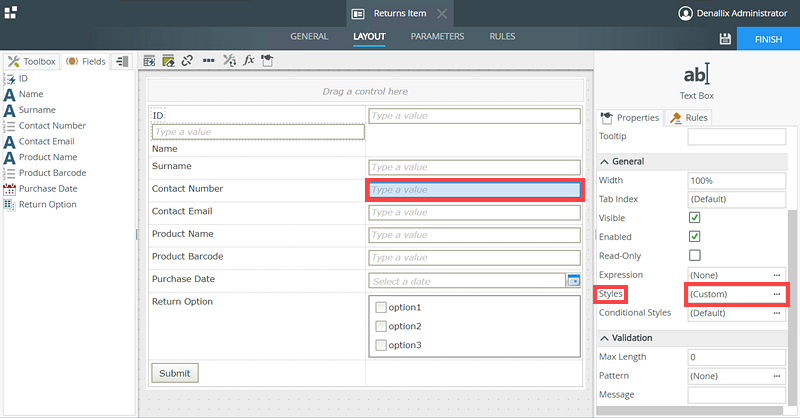Open the Rules tab in properties panel
Viewport: 800px width, 418px height.
pyautogui.click(x=689, y=118)
